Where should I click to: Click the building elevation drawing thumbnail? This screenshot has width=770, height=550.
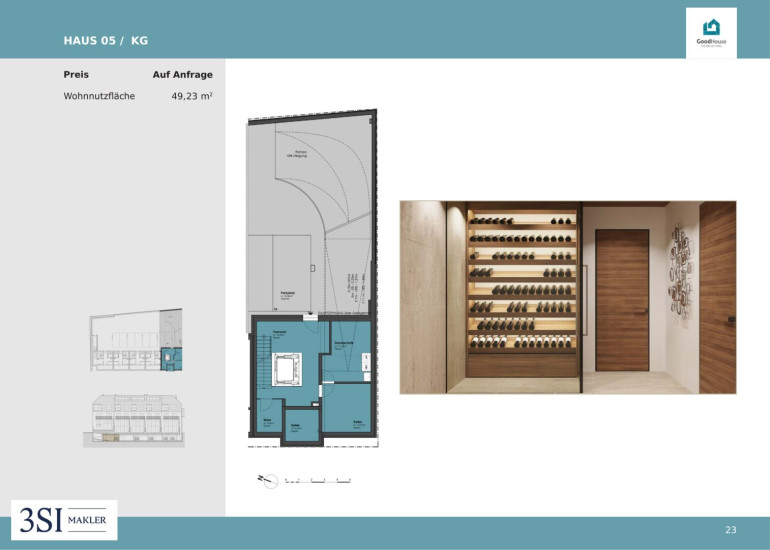point(134,420)
